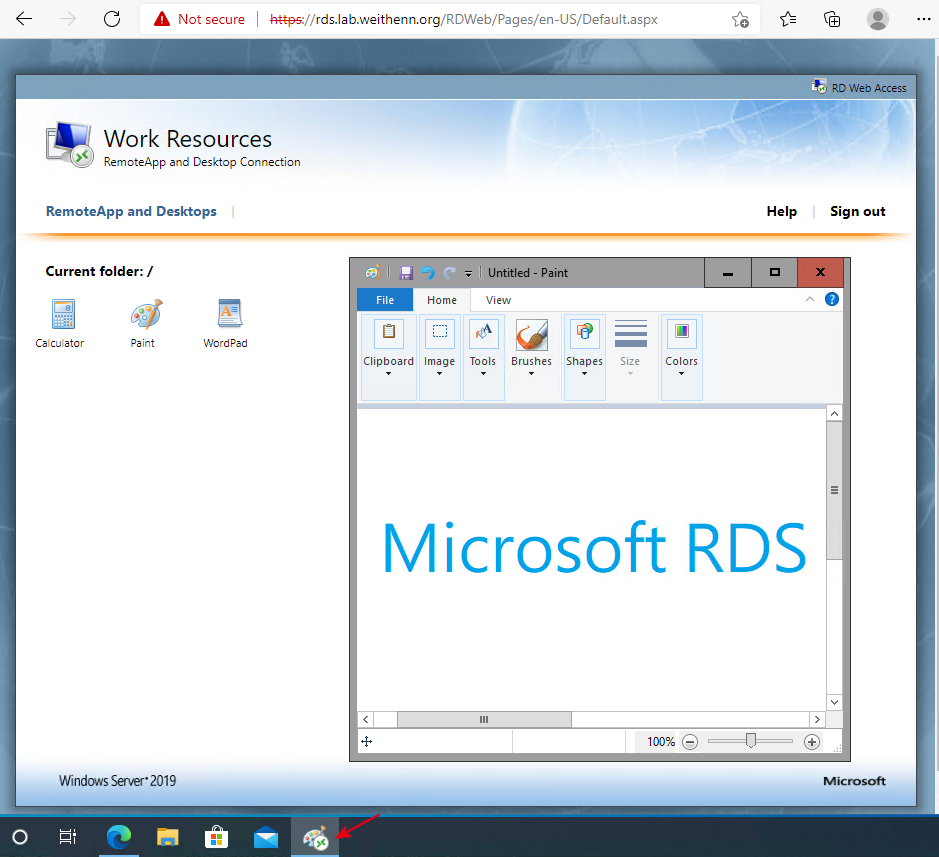
Task: Open the File menu in Paint
Action: pos(385,300)
